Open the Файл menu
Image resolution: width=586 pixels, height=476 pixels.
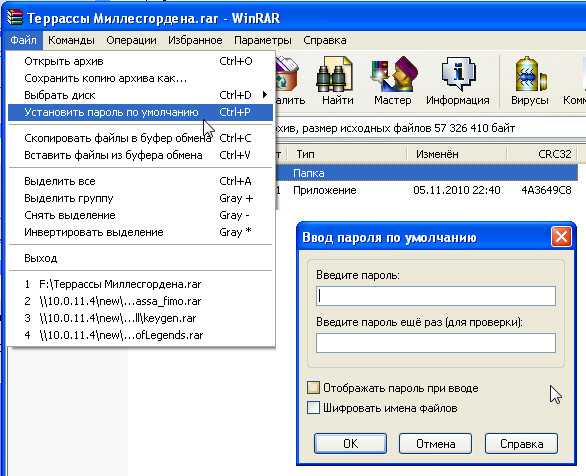click(x=24, y=40)
